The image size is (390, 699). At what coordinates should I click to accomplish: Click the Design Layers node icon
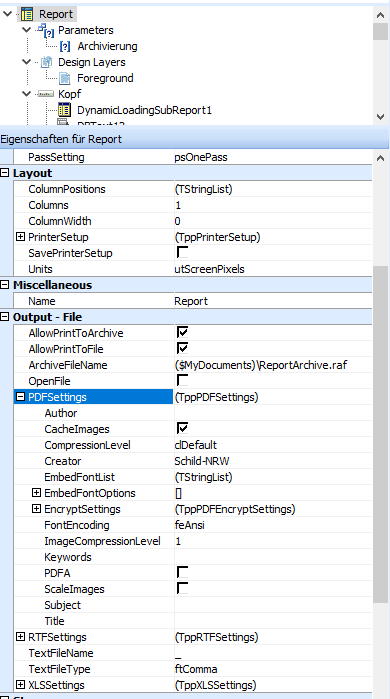point(46,62)
